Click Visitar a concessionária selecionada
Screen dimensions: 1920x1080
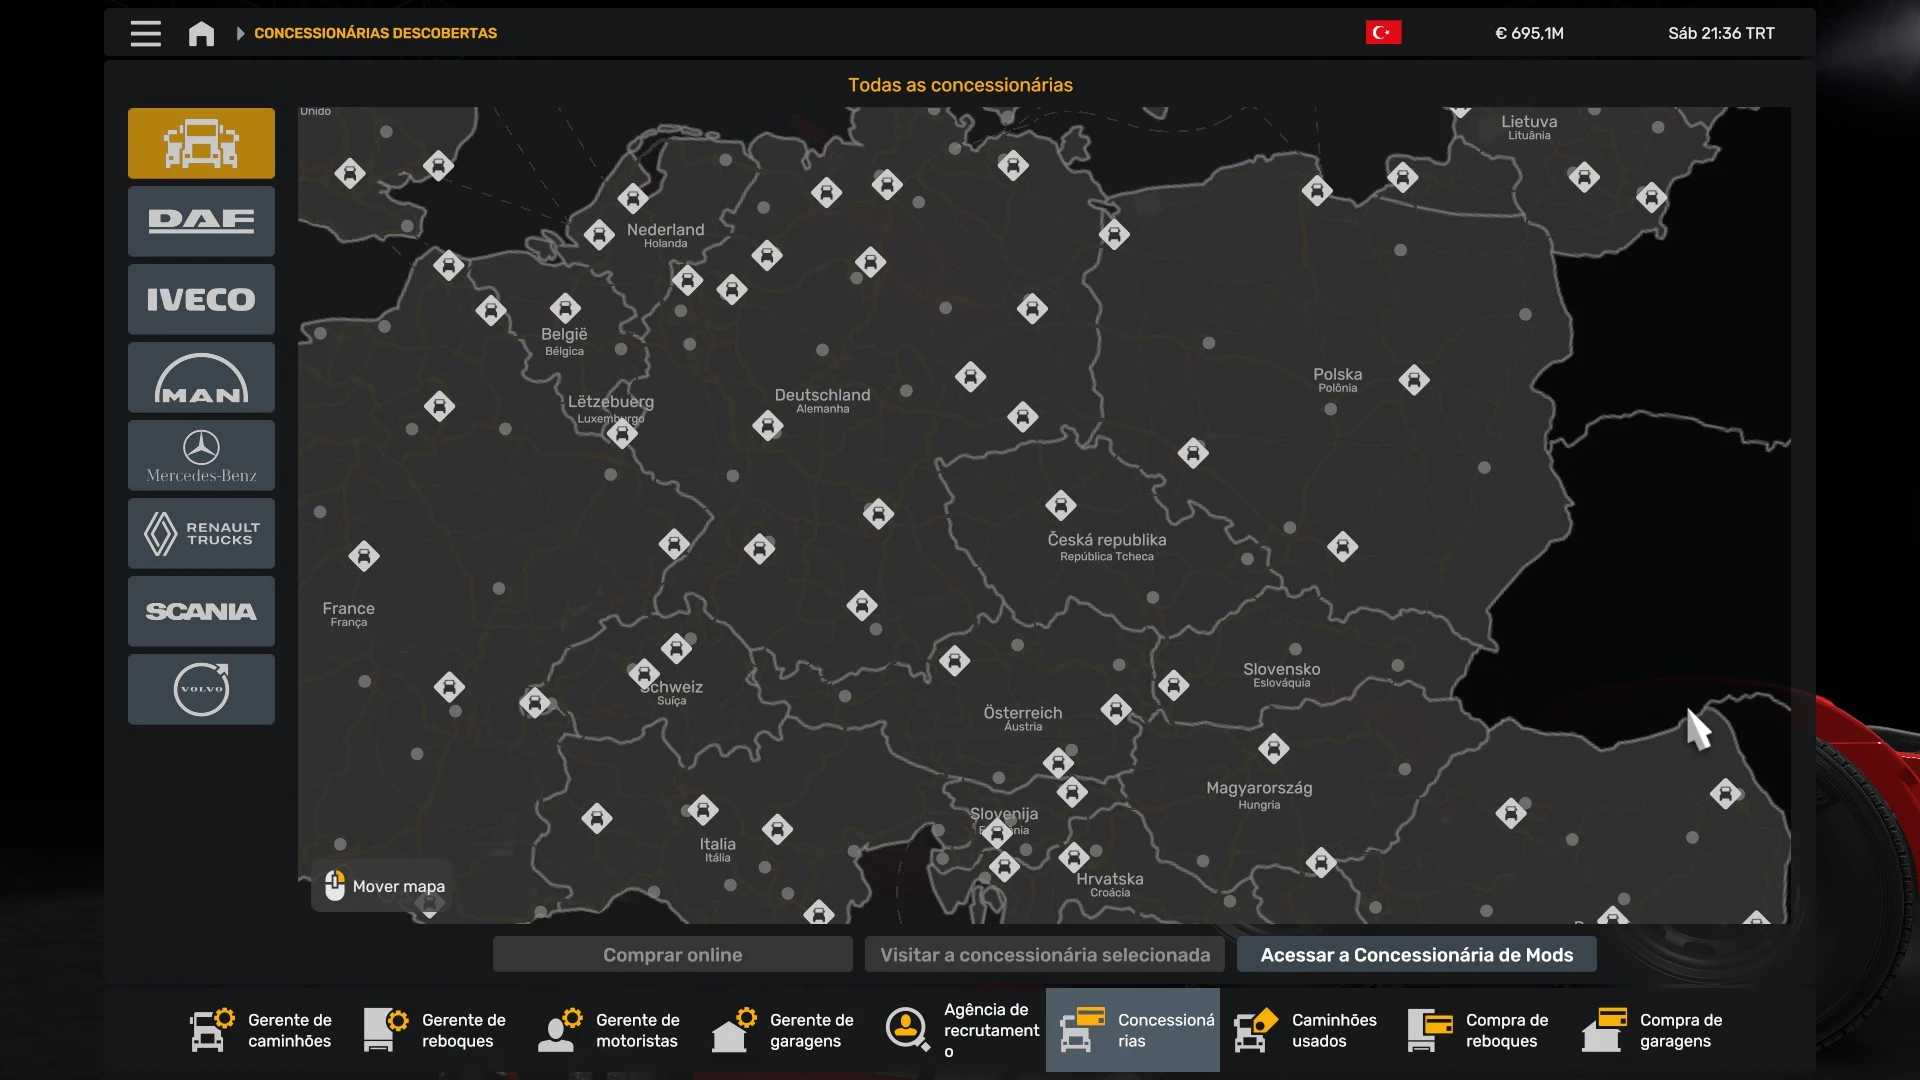coord(1044,955)
